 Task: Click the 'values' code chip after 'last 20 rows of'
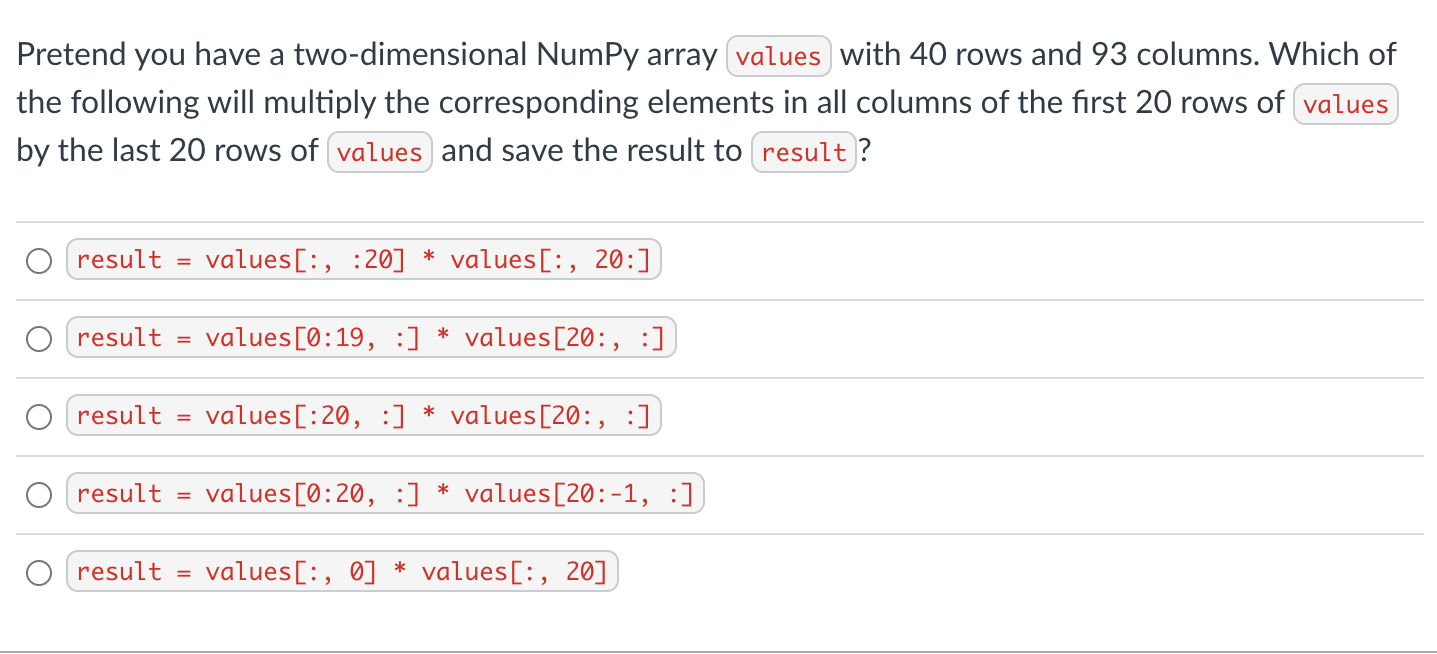pos(380,152)
